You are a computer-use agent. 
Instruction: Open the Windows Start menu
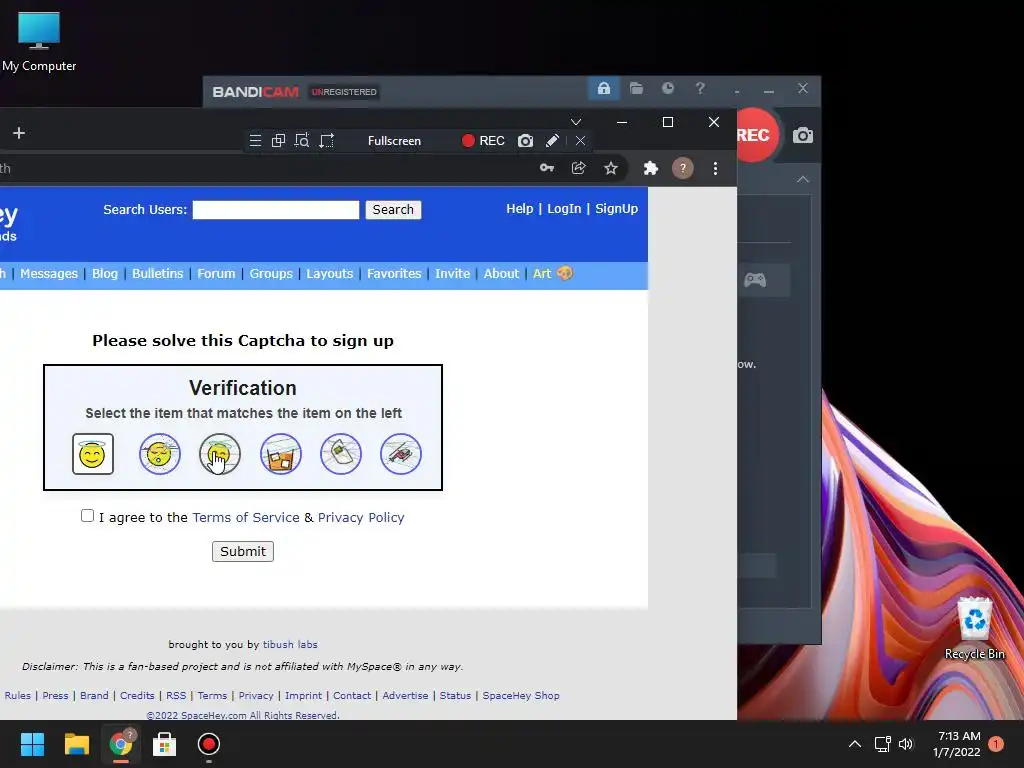(x=32, y=744)
